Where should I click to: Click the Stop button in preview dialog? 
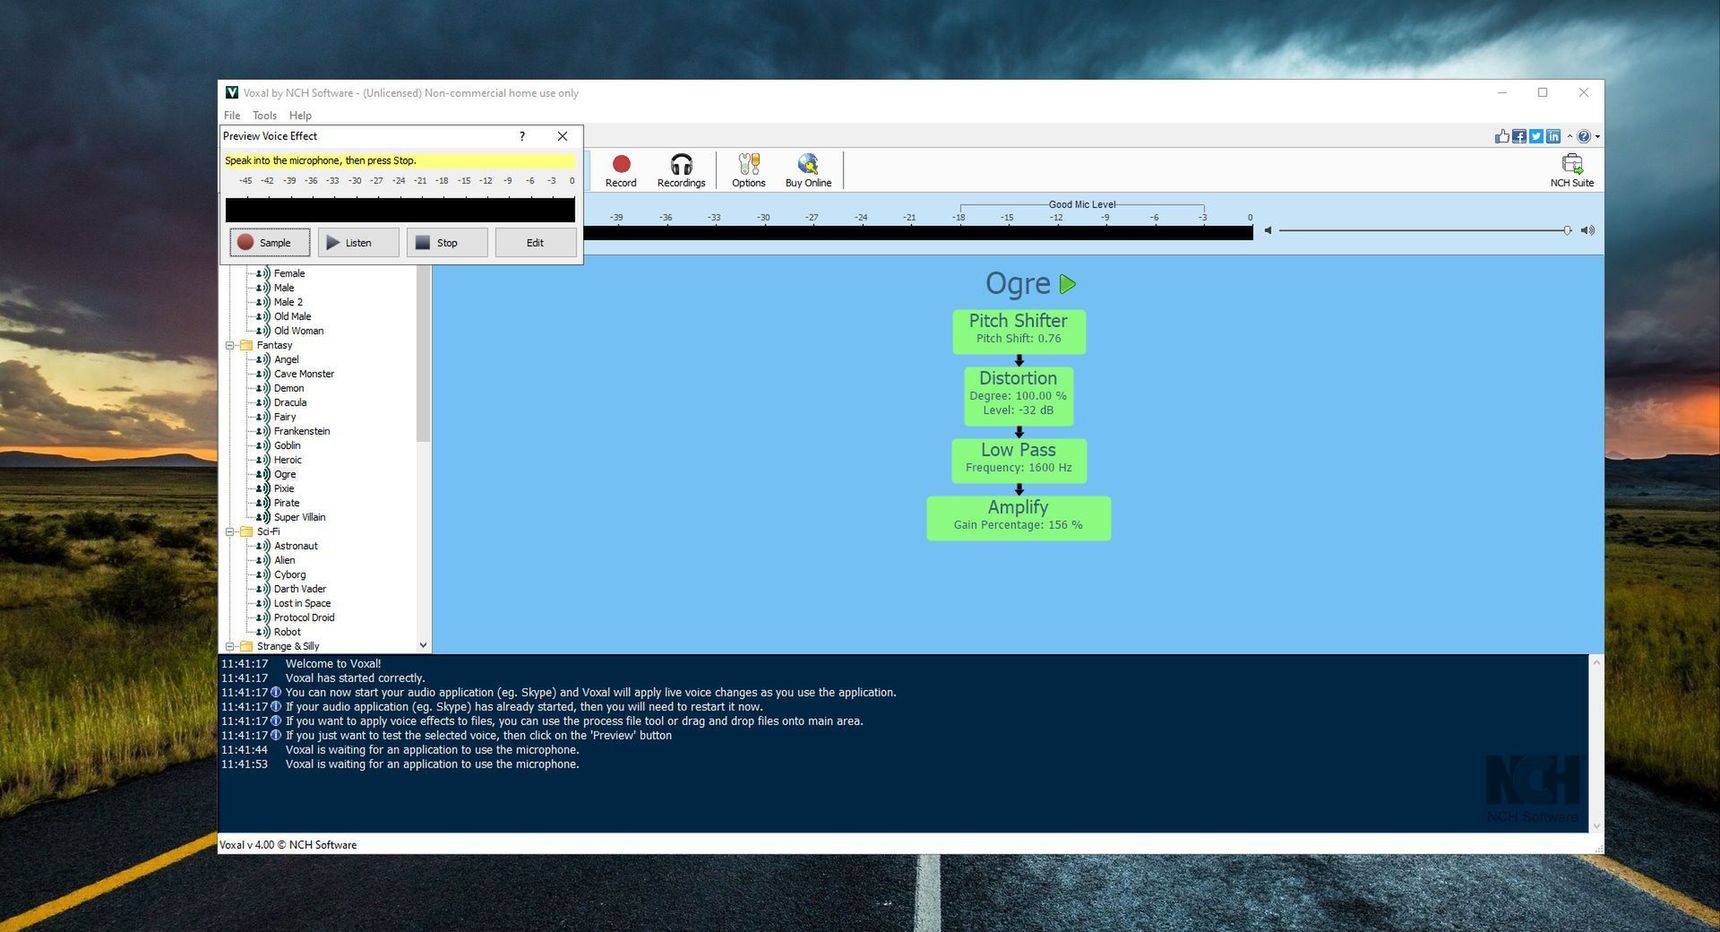(x=447, y=243)
